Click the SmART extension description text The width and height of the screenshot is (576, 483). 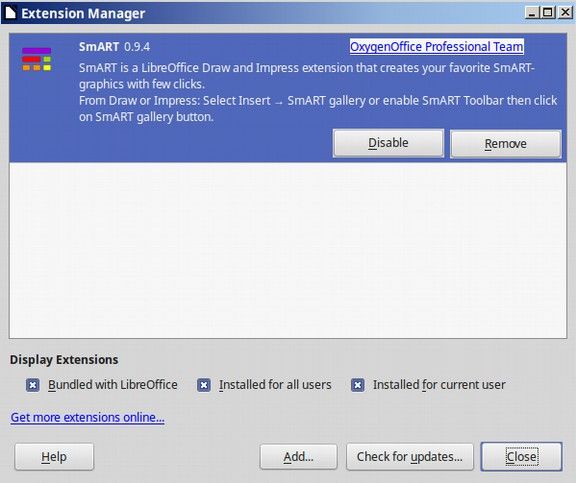(x=318, y=92)
